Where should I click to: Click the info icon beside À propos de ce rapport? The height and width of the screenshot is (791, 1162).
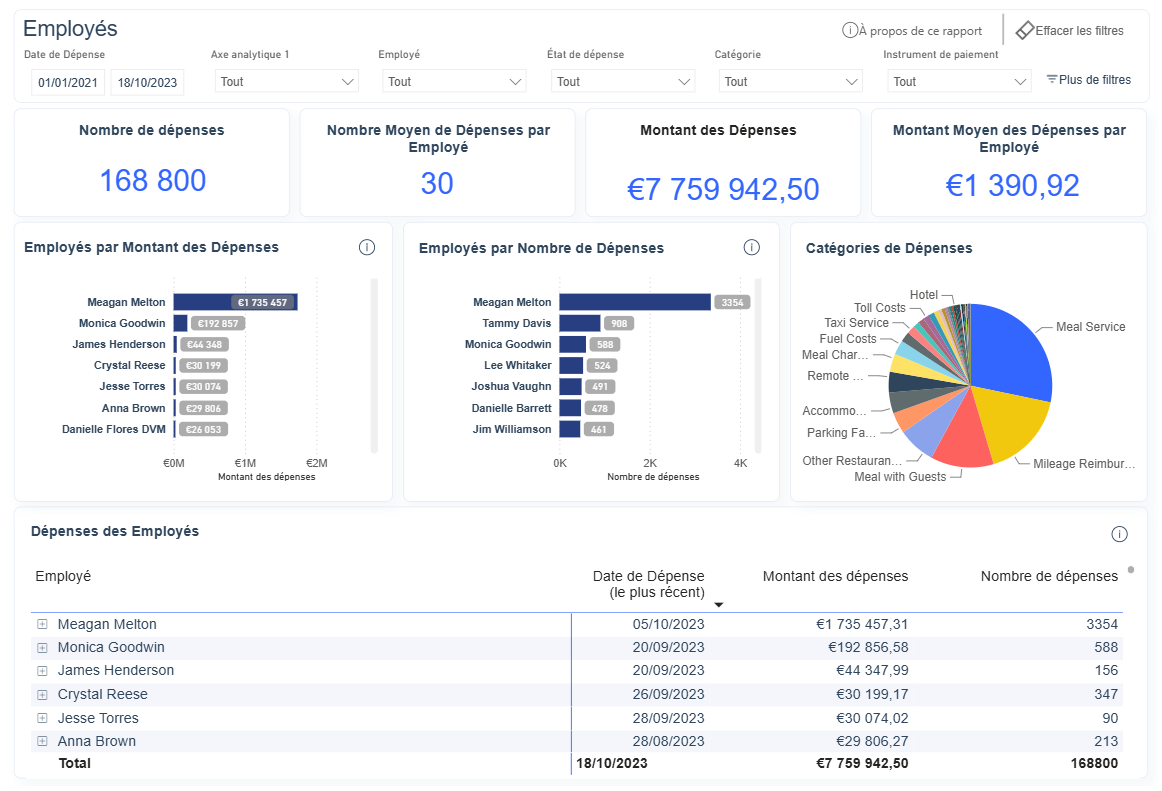(849, 30)
